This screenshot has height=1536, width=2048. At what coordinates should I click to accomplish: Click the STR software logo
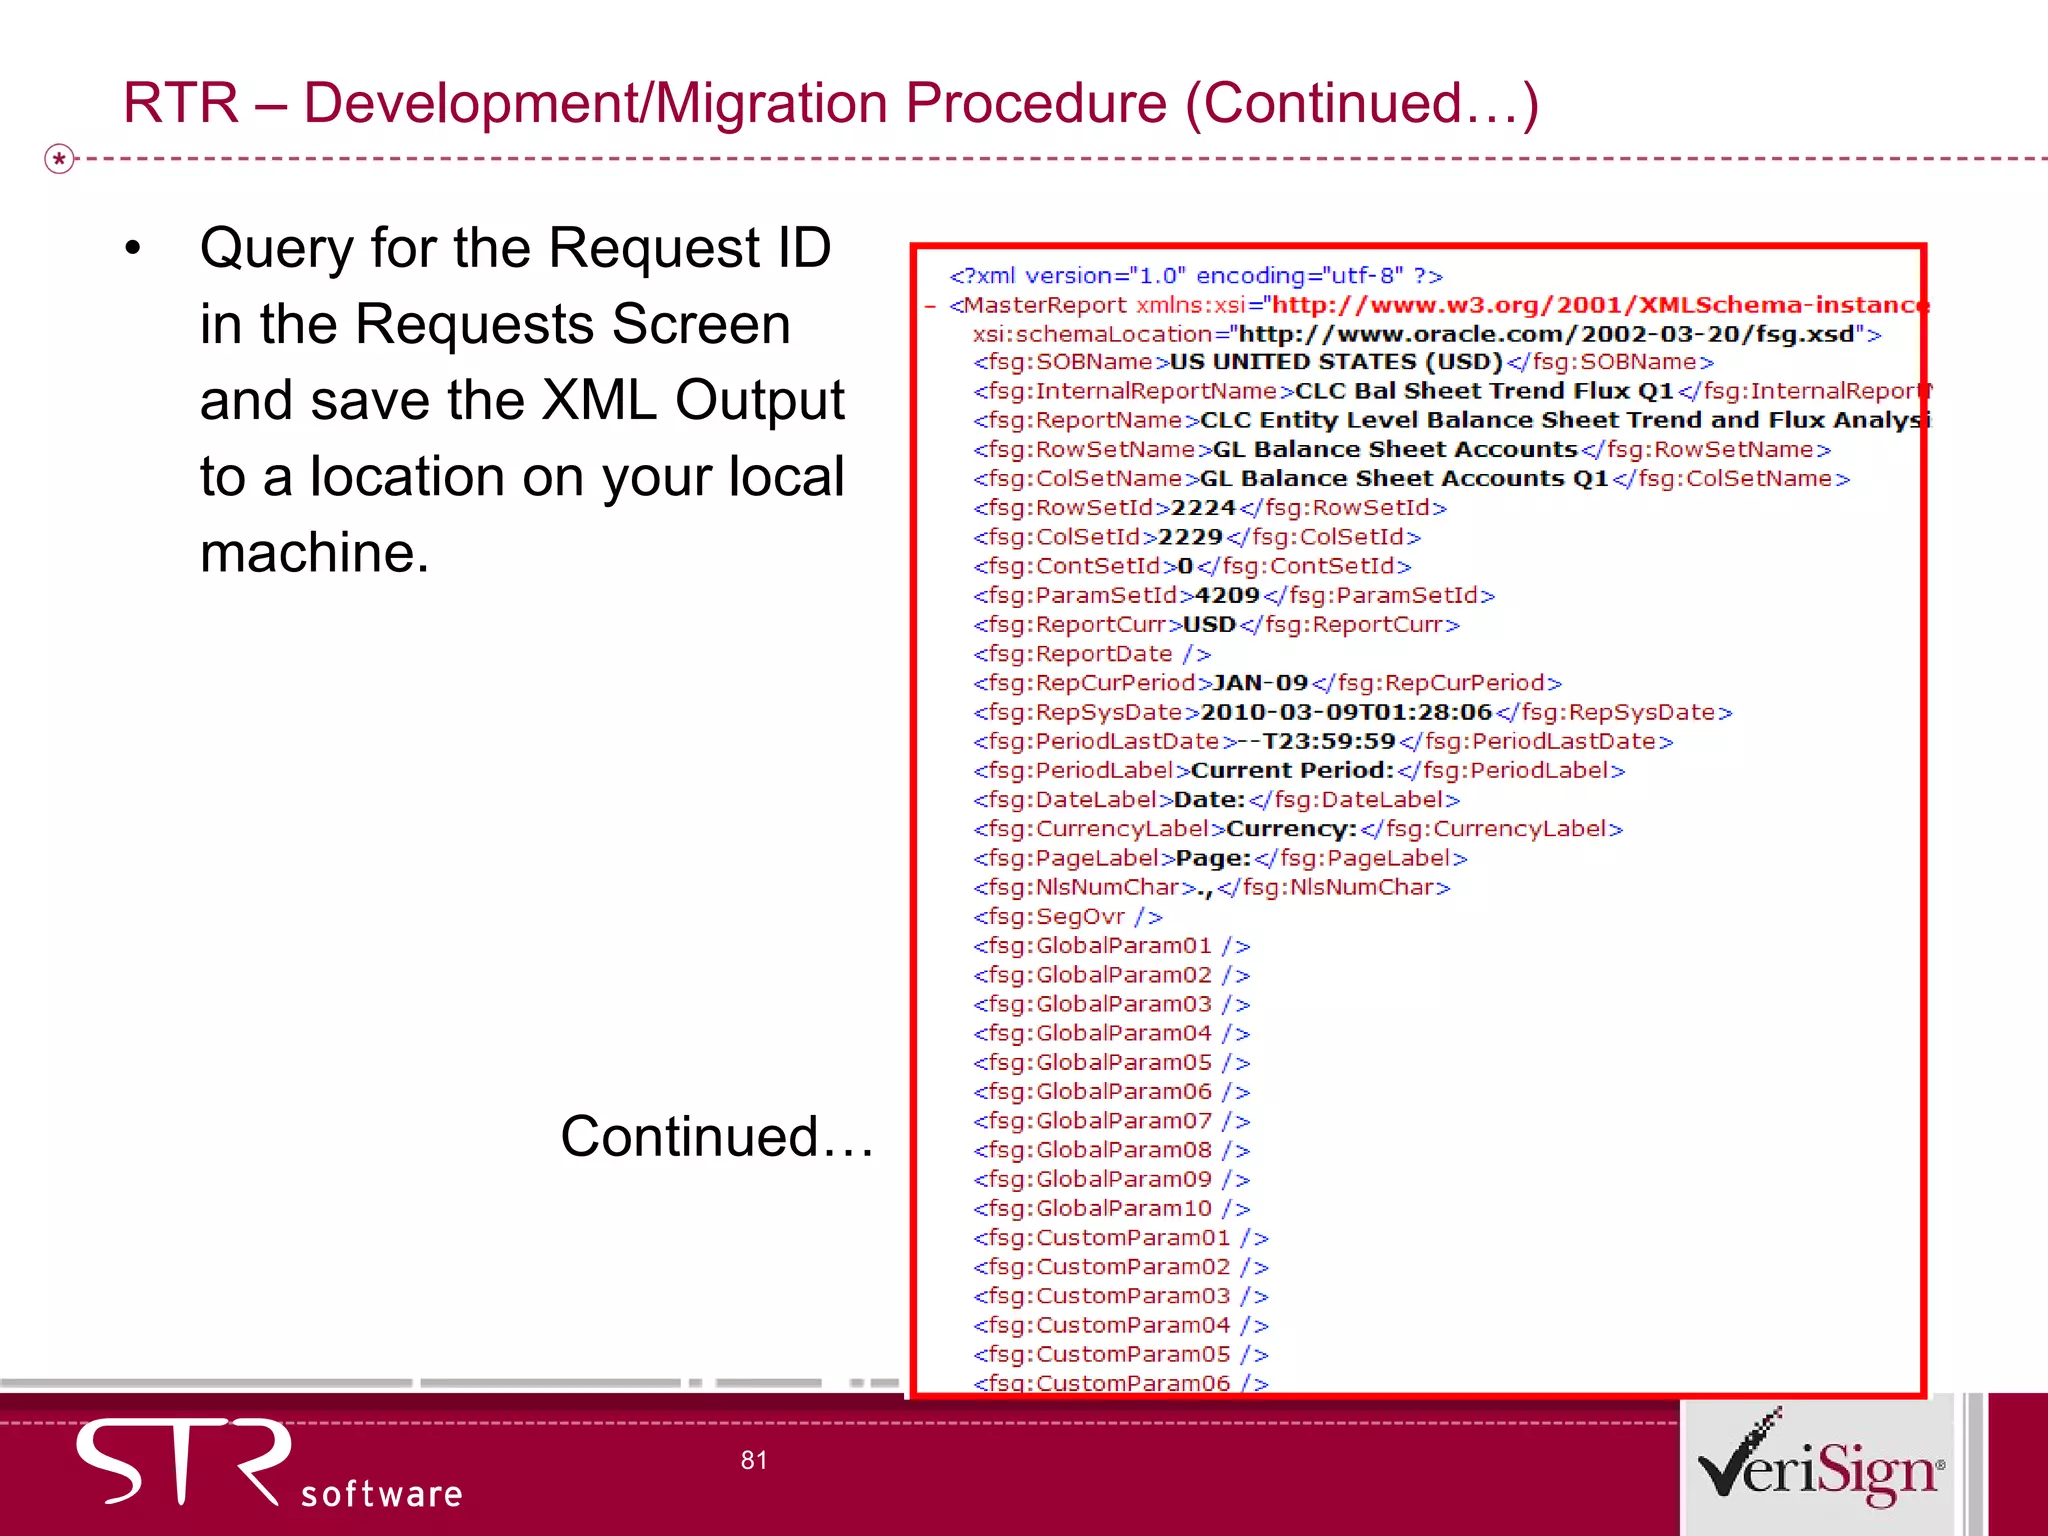(x=268, y=1463)
